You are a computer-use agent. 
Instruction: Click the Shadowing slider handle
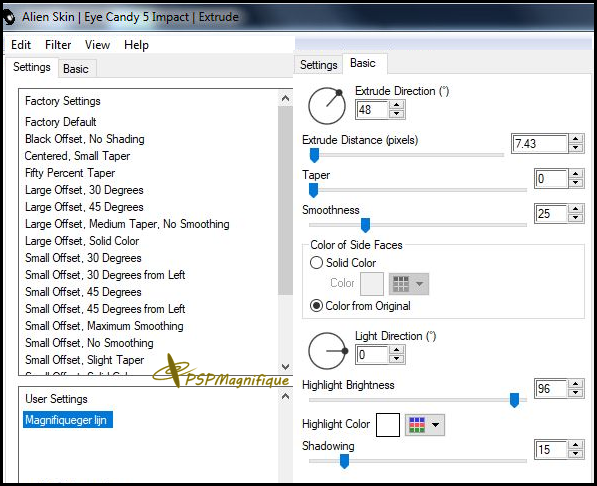[344, 461]
